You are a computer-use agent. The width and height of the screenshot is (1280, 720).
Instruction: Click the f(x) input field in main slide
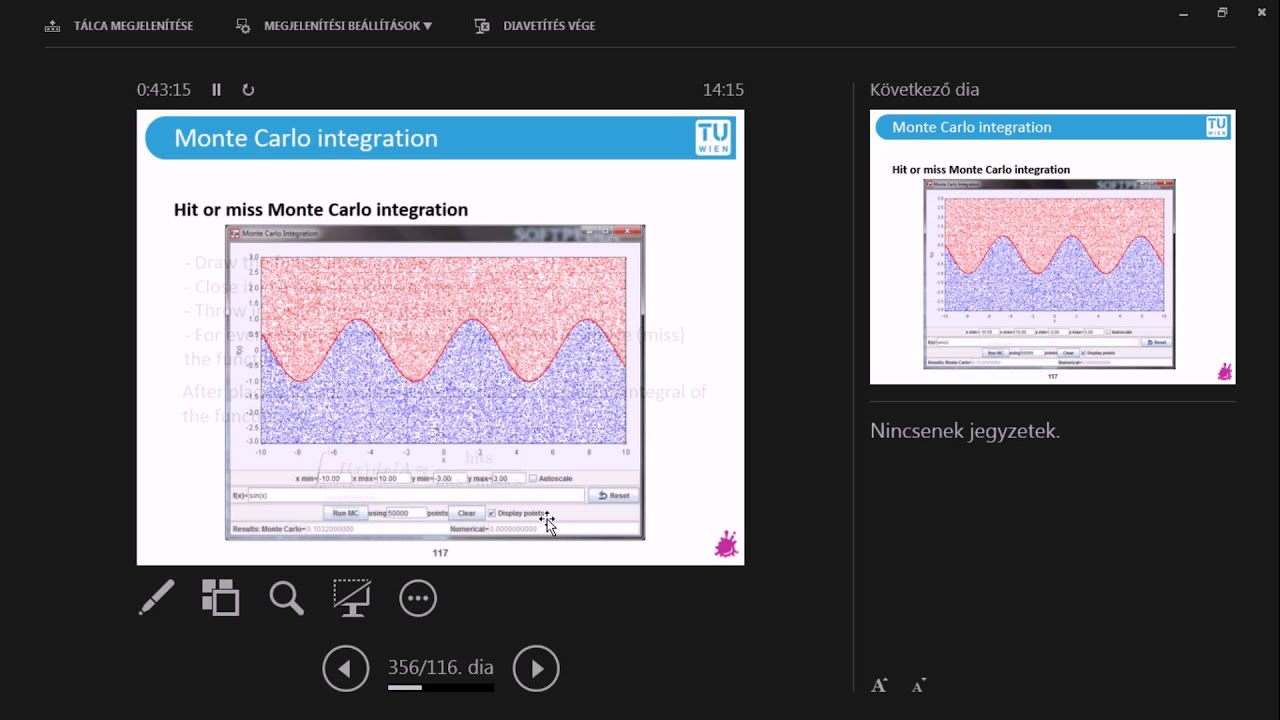(415, 495)
